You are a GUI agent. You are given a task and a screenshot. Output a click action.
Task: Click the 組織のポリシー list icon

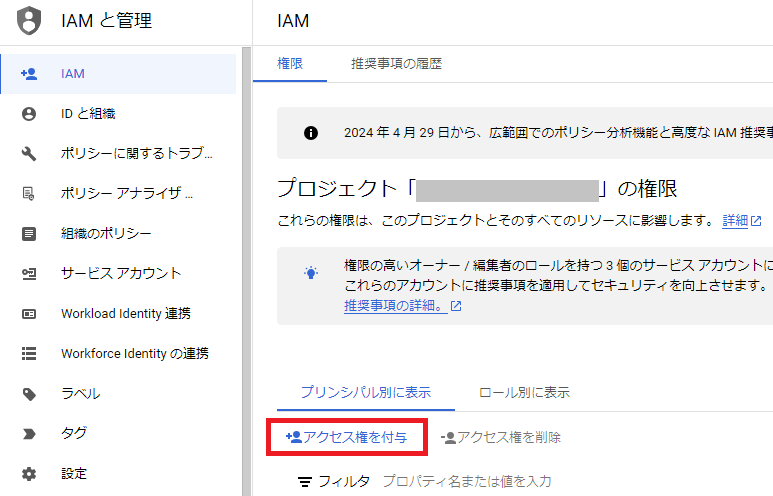[29, 234]
